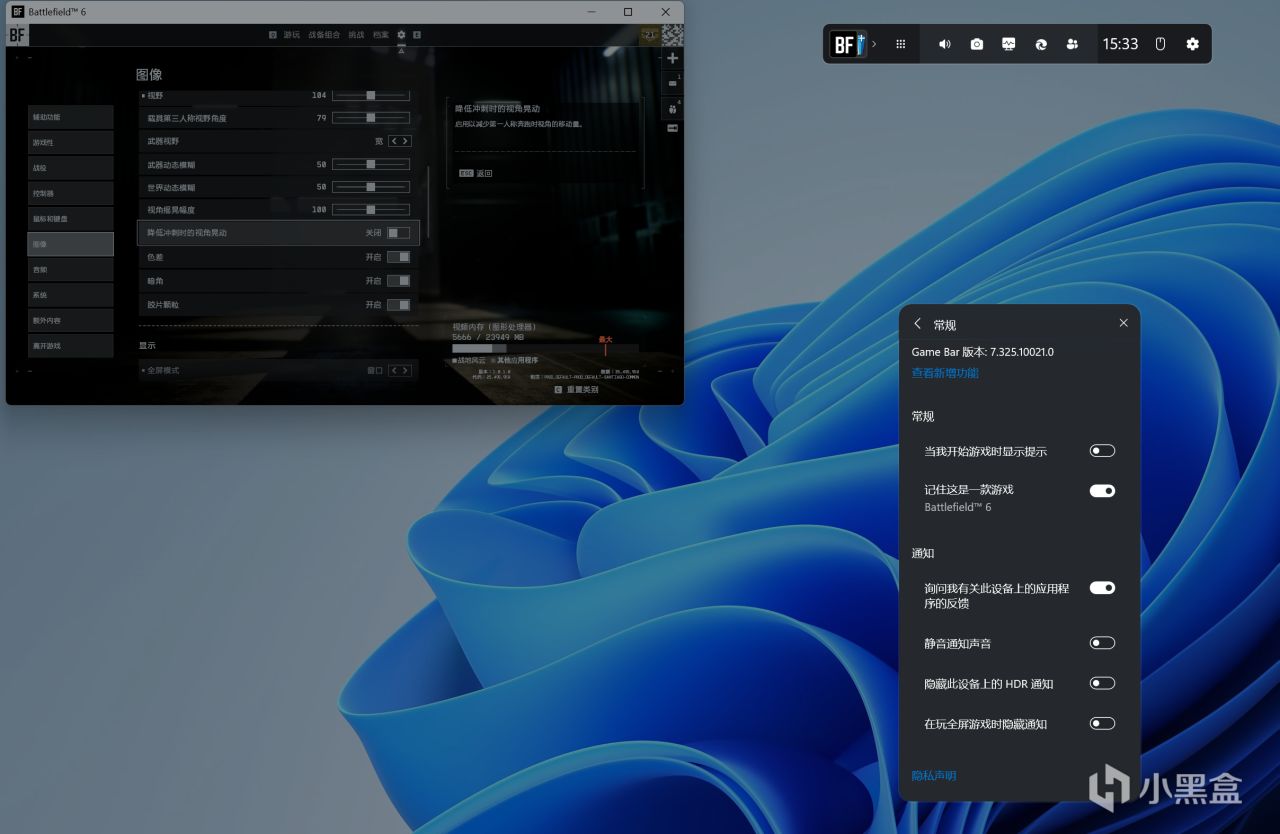
Task: Open the 隐私声明 link
Action: [x=934, y=776]
